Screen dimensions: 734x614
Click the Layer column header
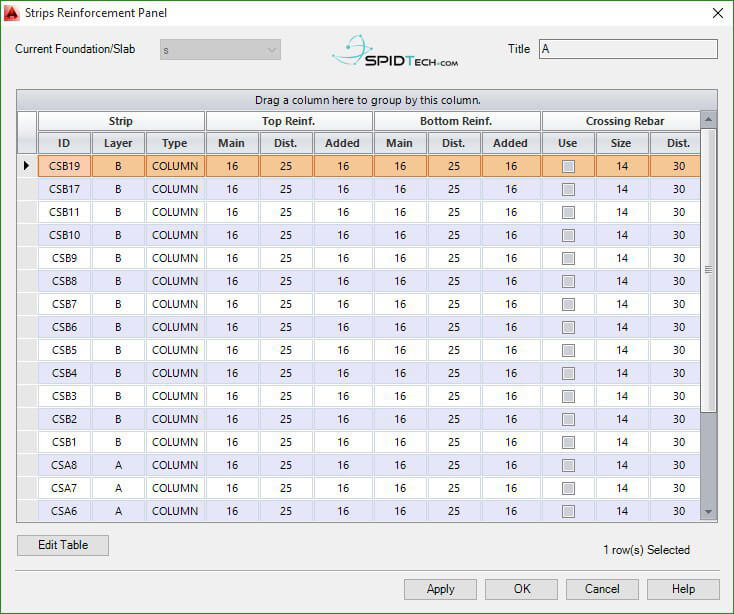(118, 143)
